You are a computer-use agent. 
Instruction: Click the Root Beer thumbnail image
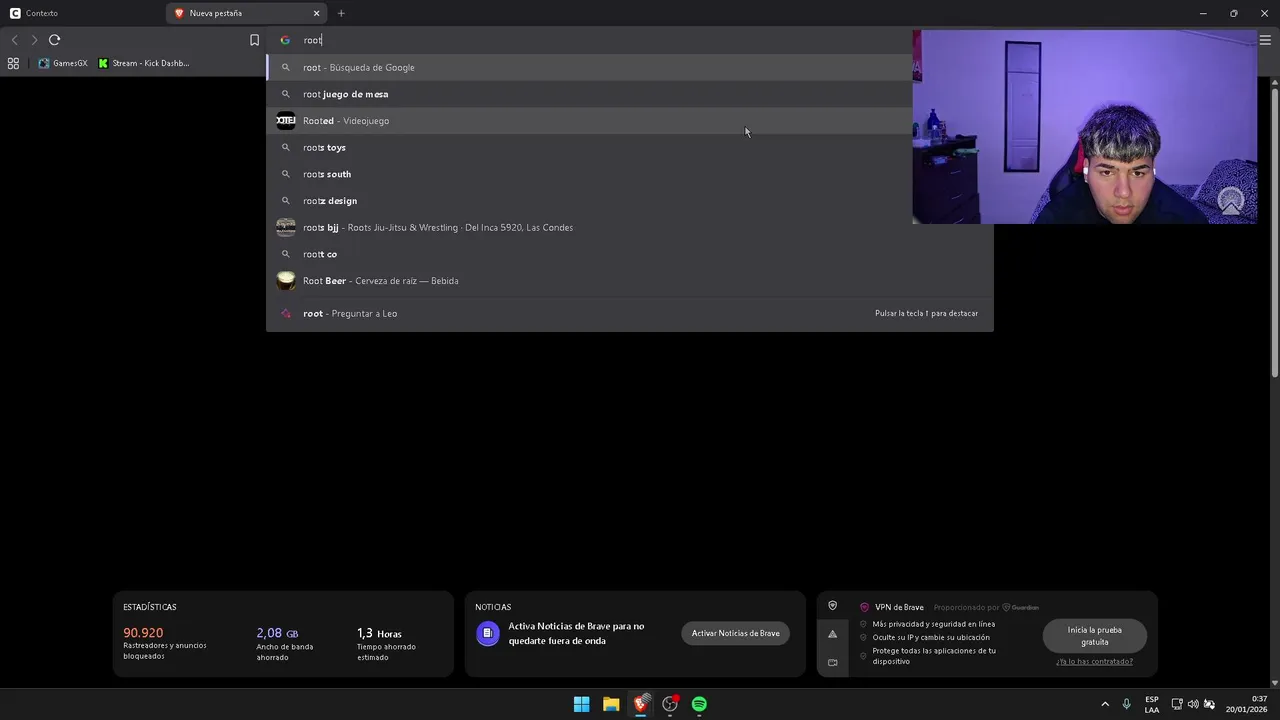tap(286, 281)
